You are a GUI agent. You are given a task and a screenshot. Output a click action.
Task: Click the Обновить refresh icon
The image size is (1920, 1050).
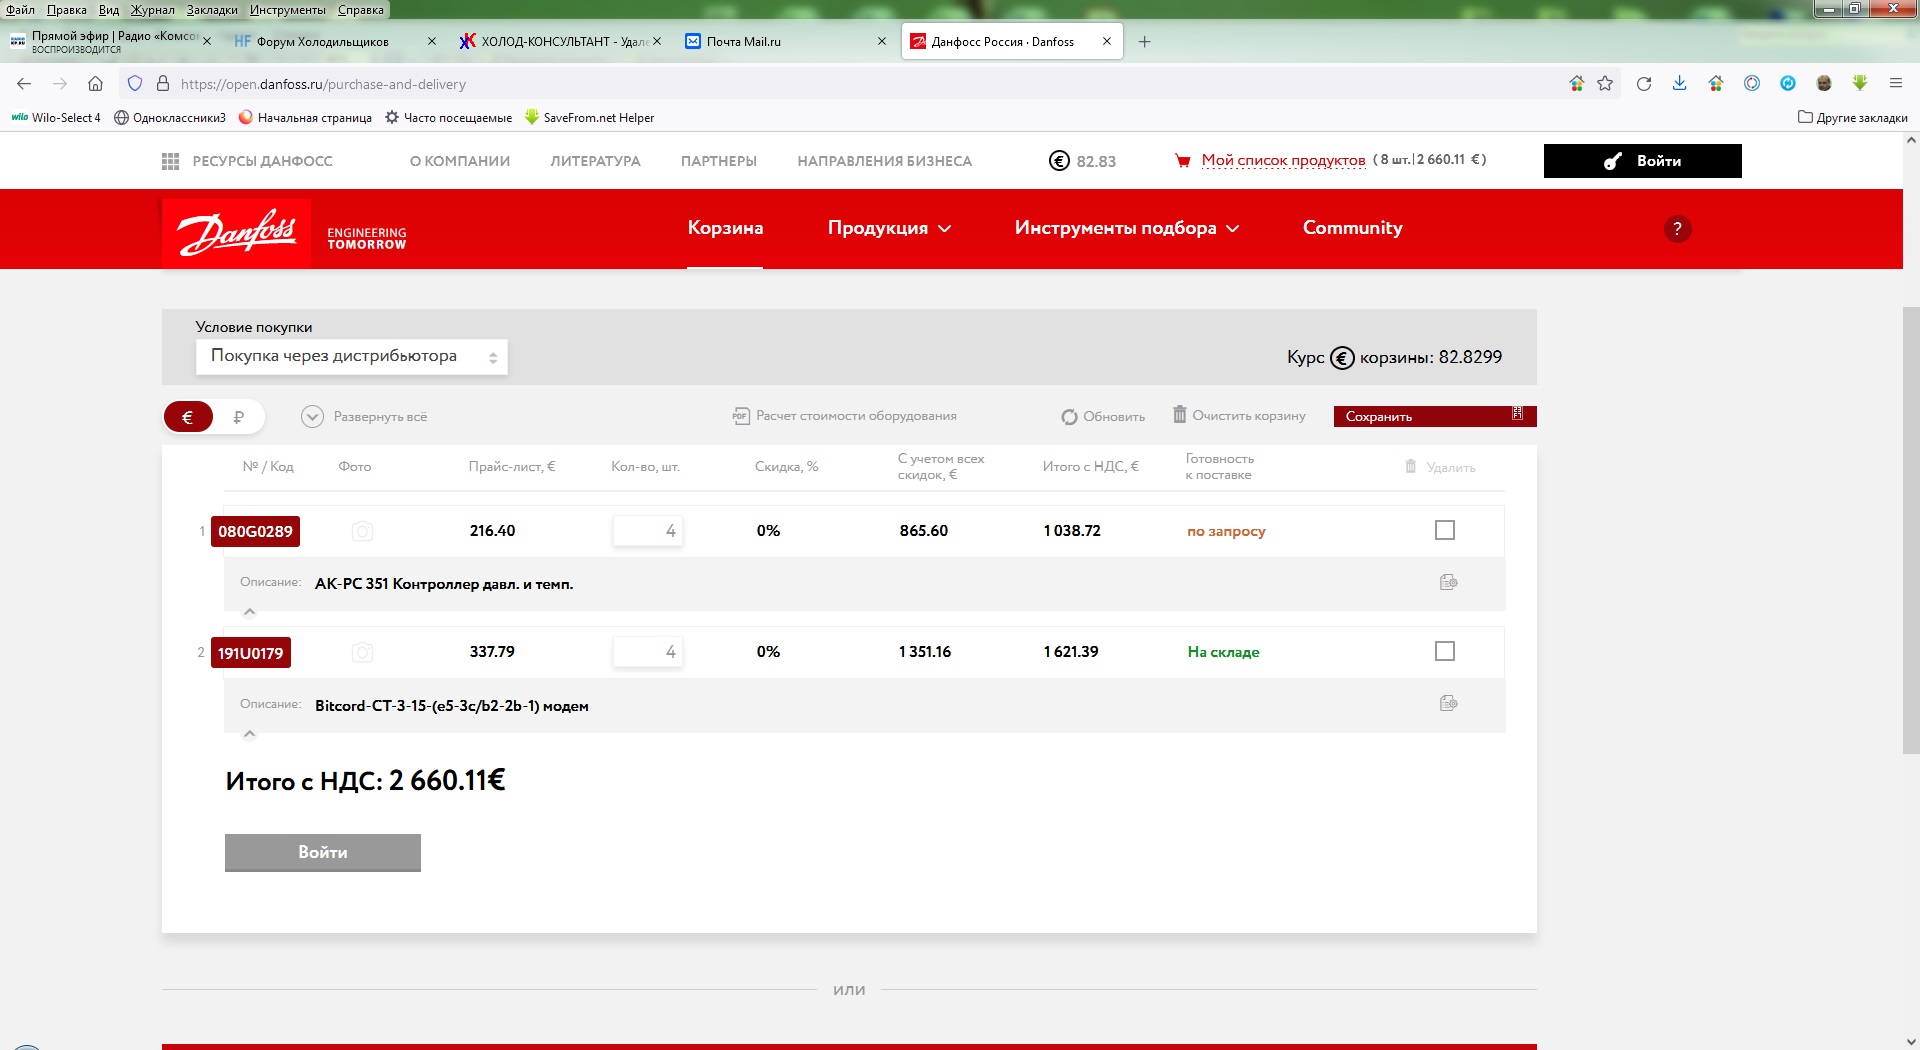1069,417
